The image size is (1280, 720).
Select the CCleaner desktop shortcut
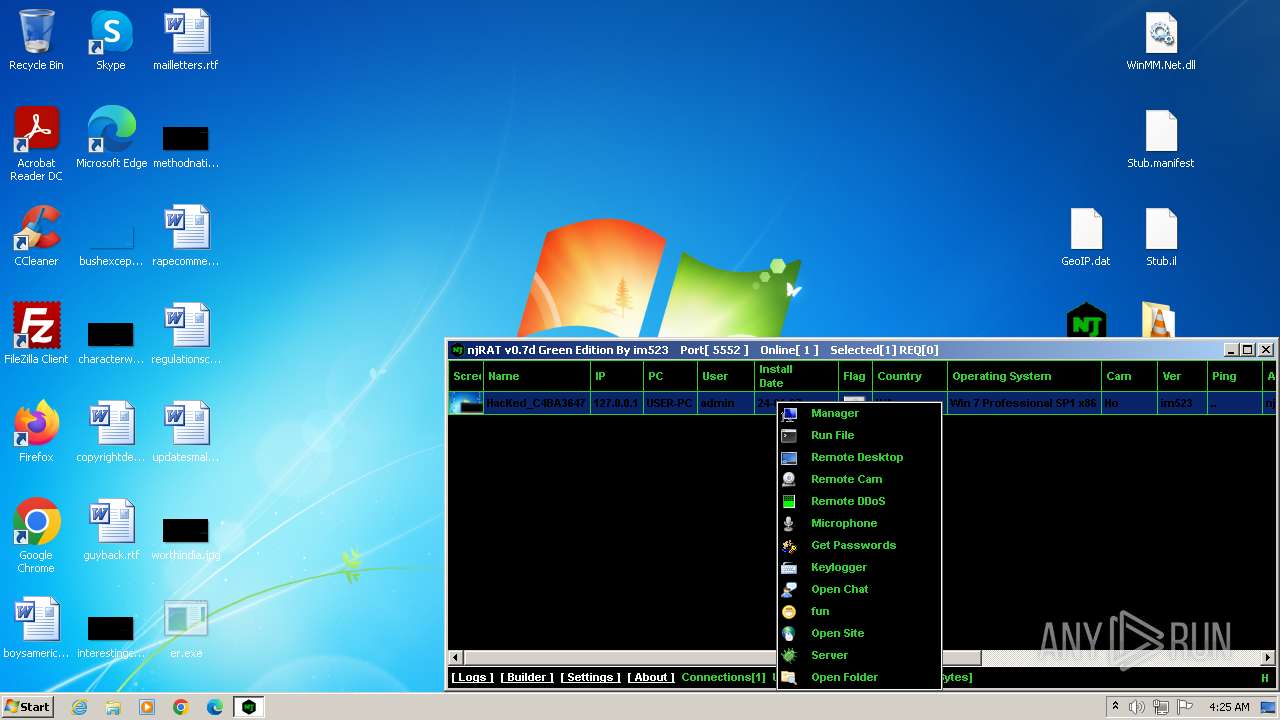(x=36, y=237)
